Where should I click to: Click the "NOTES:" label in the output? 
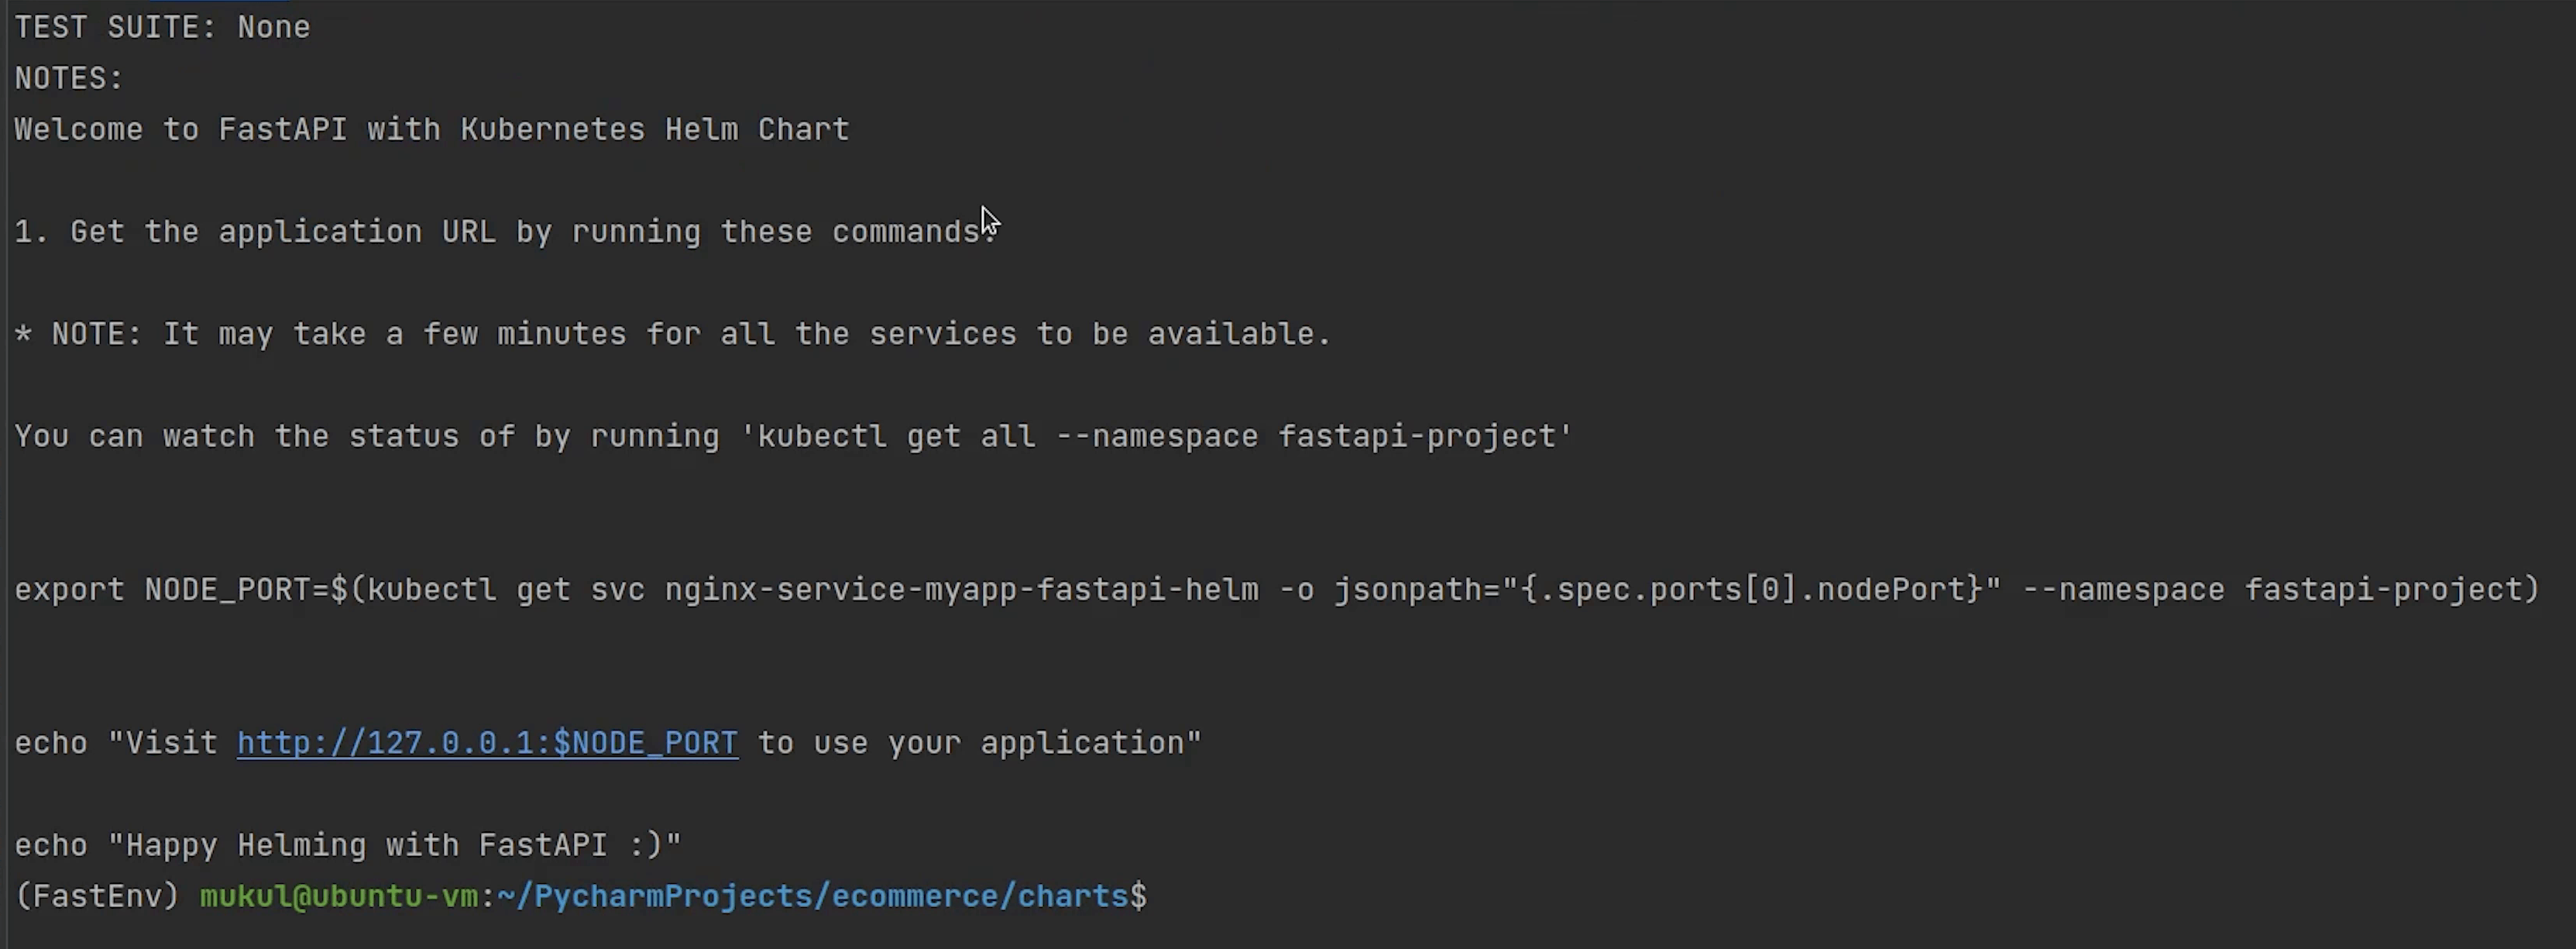[x=69, y=78]
